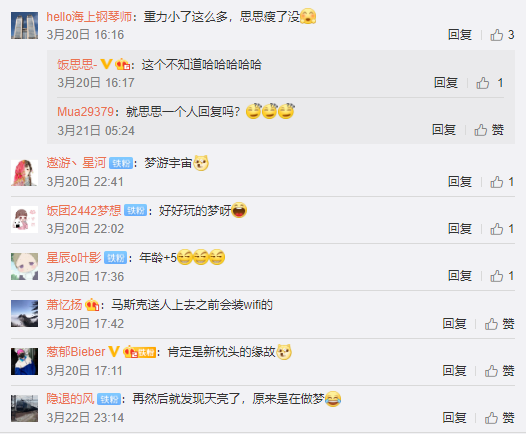Open hello海上钢琴师's profile via username
This screenshot has width=526, height=434.
click(x=89, y=17)
